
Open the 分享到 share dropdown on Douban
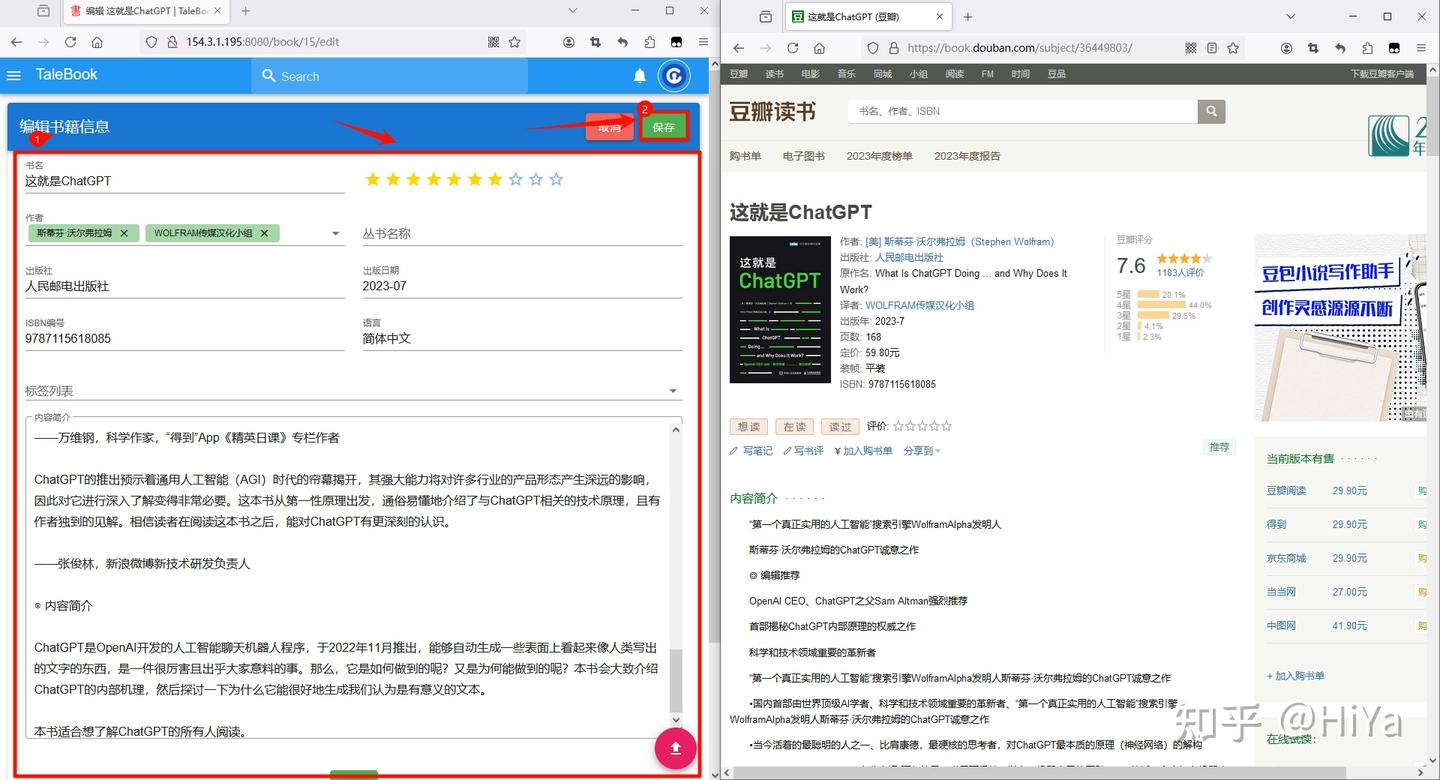(922, 451)
